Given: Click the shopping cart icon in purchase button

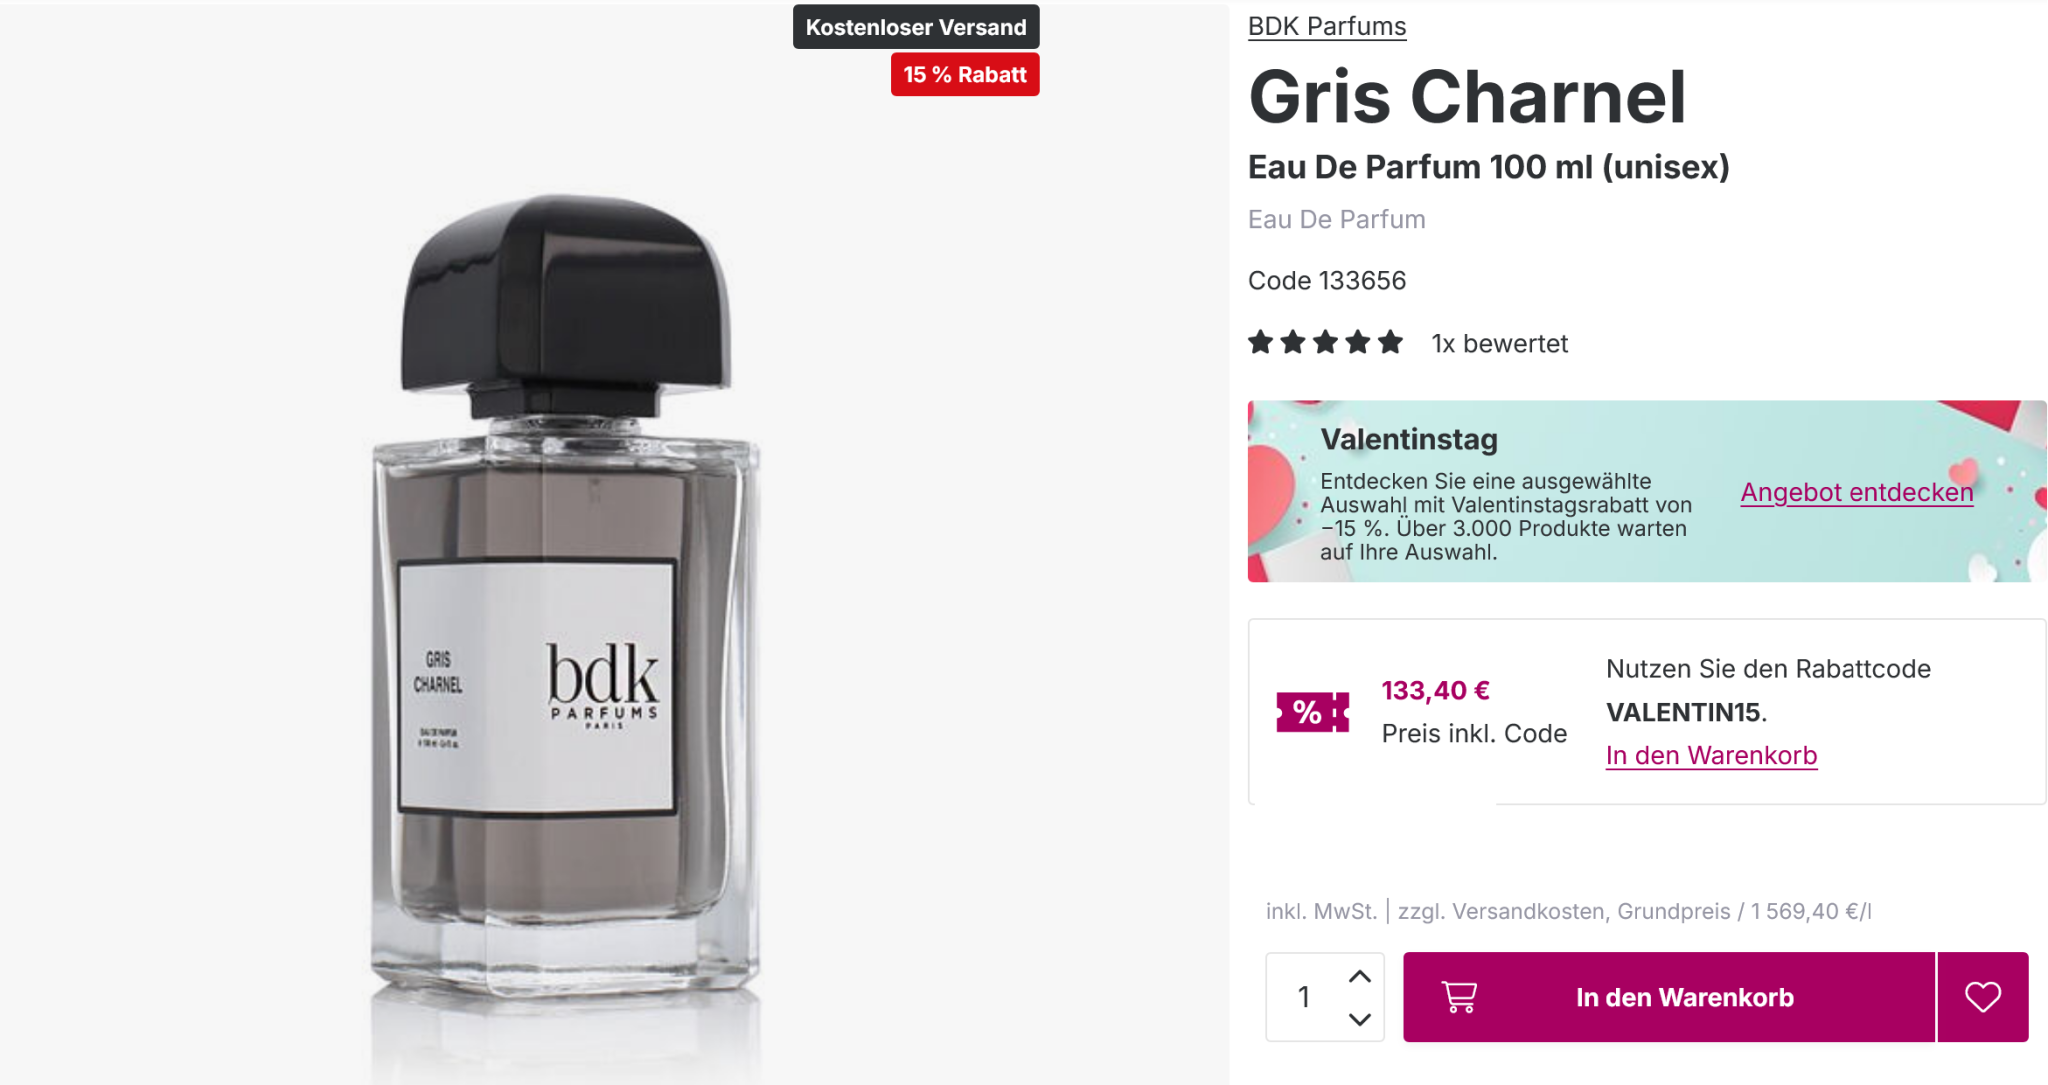Looking at the screenshot, I should [x=1459, y=997].
